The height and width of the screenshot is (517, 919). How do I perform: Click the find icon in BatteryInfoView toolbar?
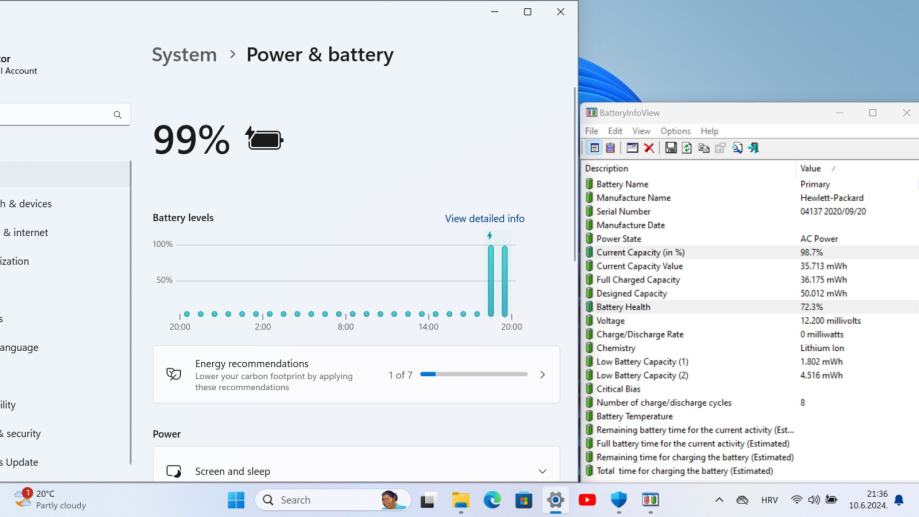tap(737, 148)
